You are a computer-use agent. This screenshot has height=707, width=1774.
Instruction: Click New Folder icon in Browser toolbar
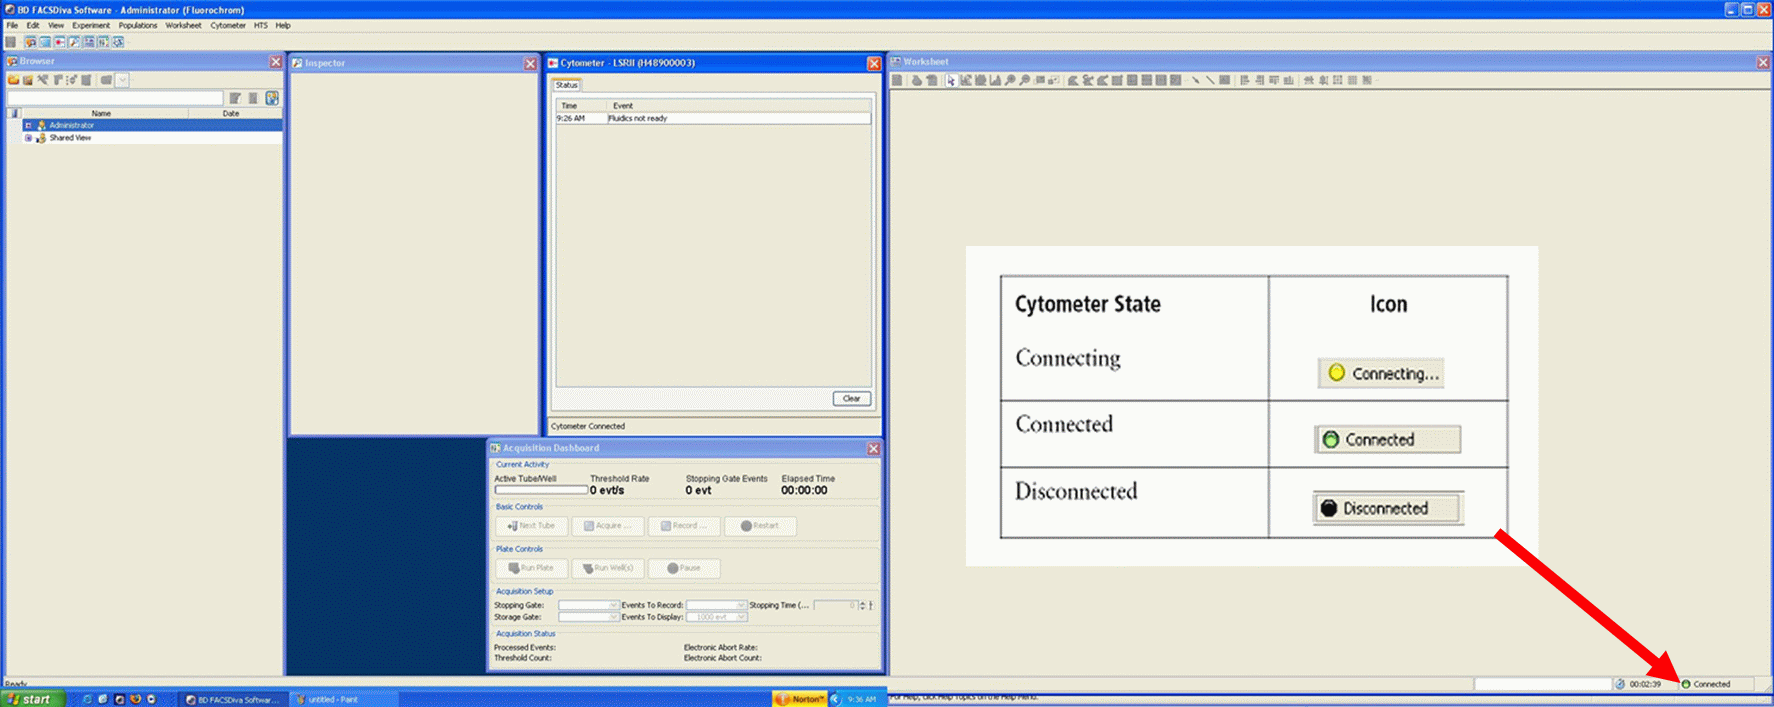(13, 80)
